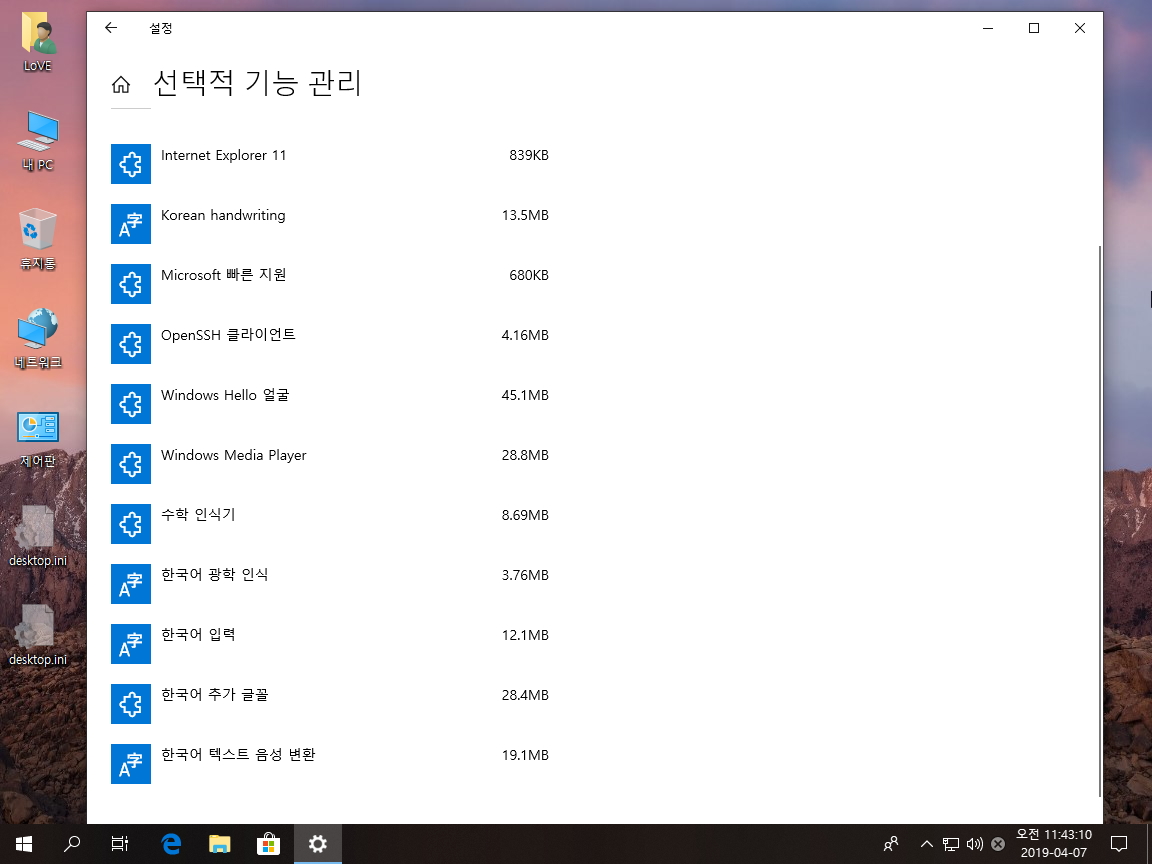The height and width of the screenshot is (864, 1152).
Task: Click the 한국어 텍스트 음성 변환 language icon
Action: [131, 764]
